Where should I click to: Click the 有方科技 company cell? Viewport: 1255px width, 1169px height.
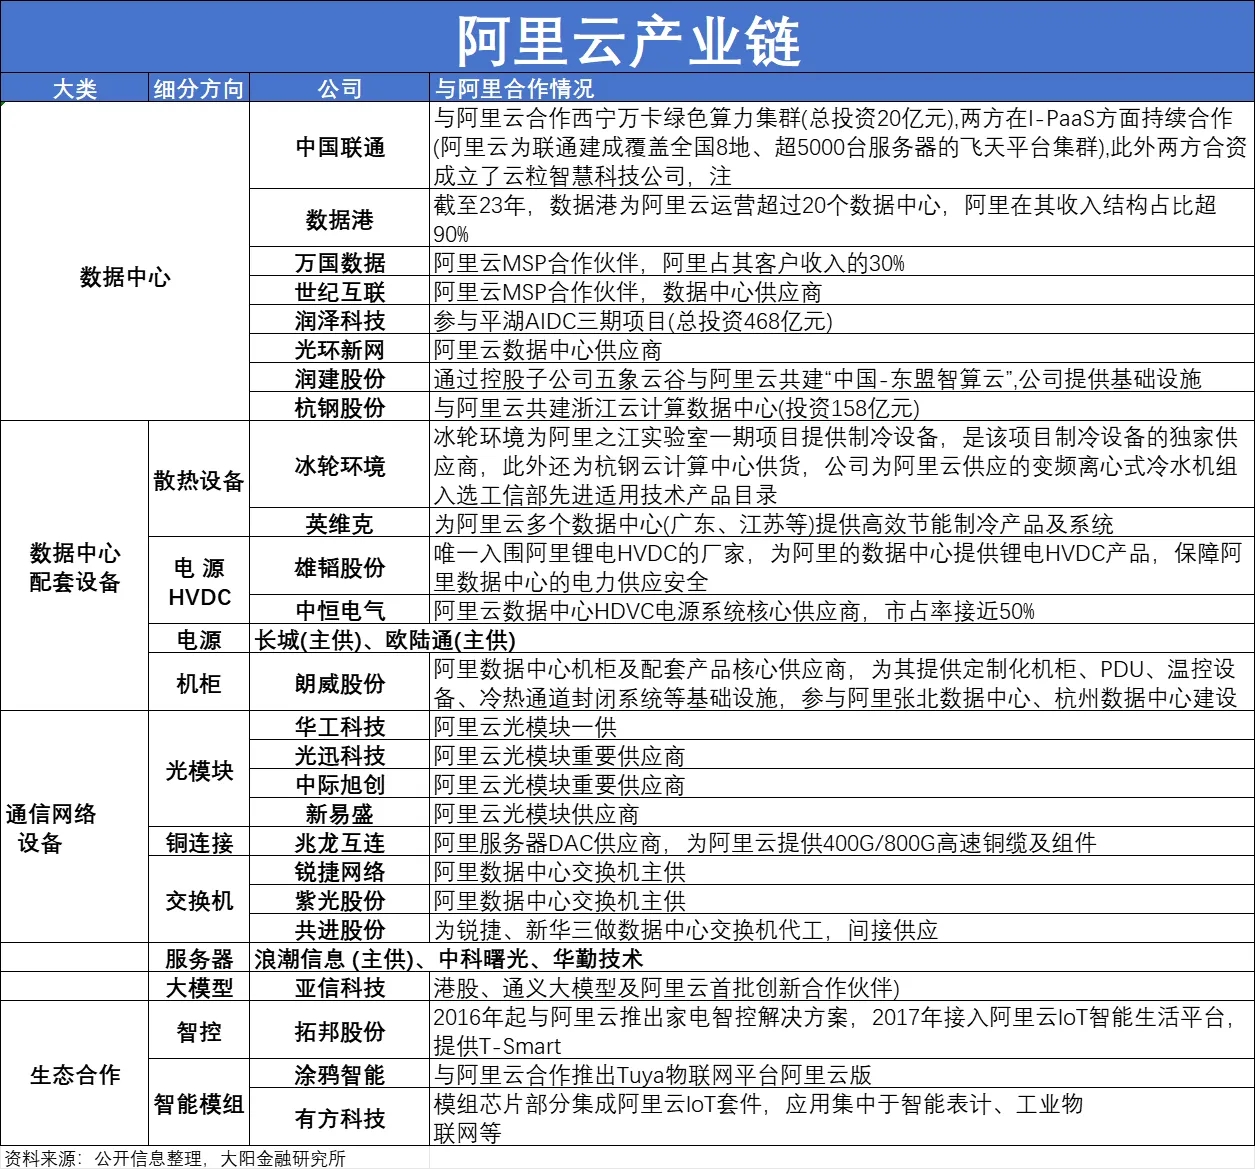340,1118
